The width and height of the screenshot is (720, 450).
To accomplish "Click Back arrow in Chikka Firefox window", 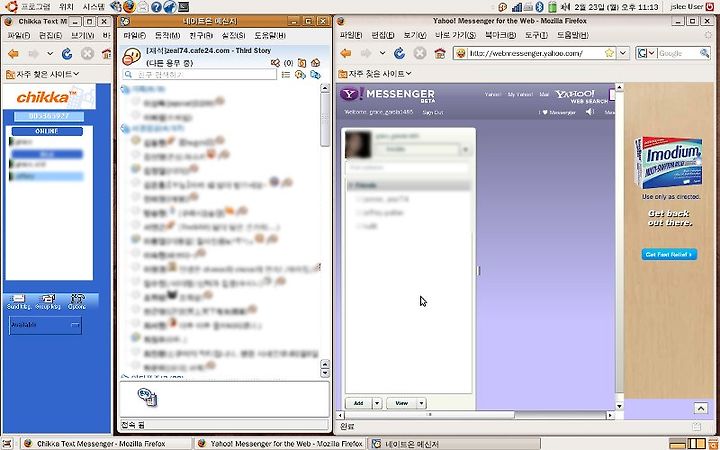I will coord(13,54).
